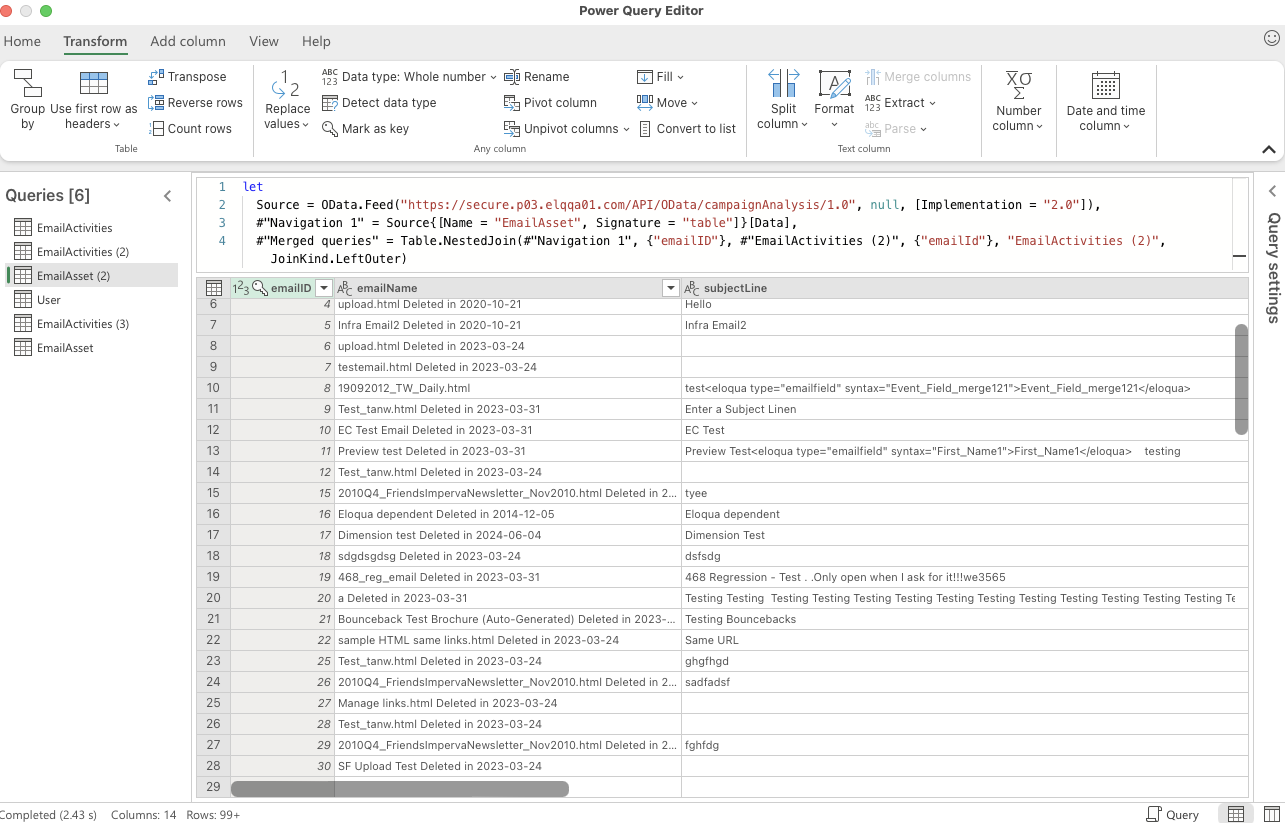The image size is (1285, 823).
Task: Click the Query button in status bar
Action: (x=1172, y=814)
